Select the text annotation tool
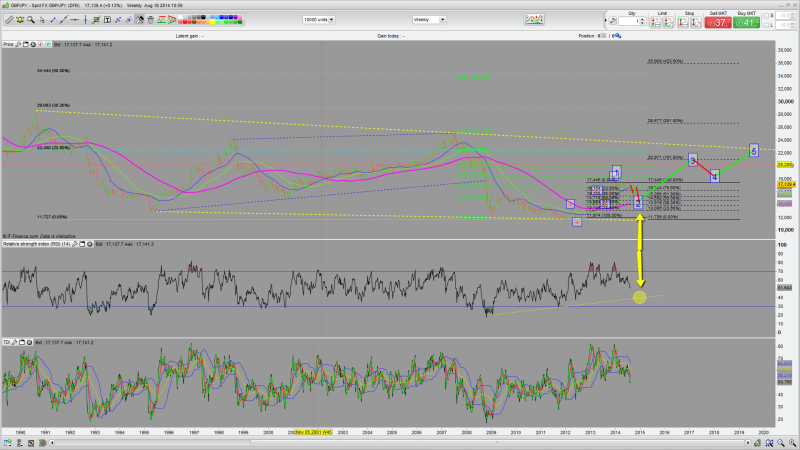Image resolution: width=800 pixels, height=450 pixels. [x=107, y=19]
